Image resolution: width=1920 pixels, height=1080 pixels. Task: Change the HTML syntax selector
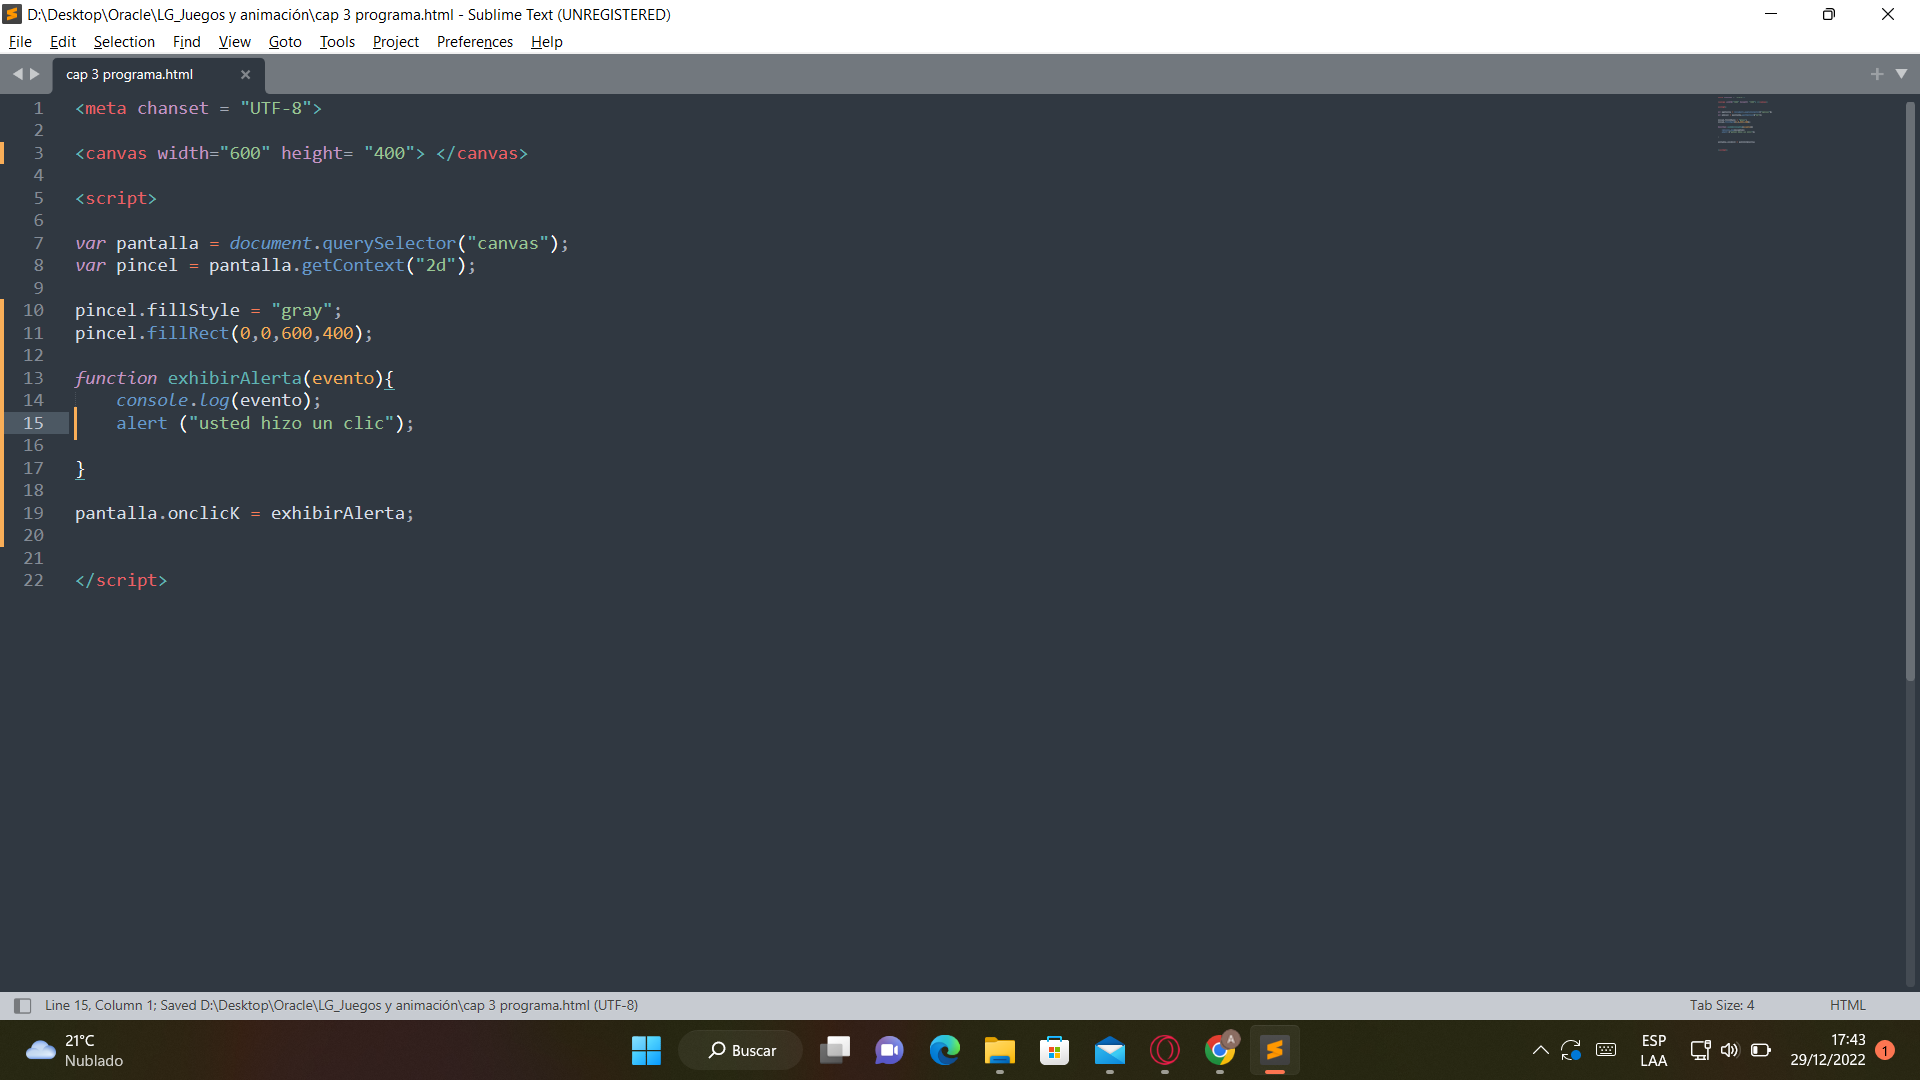[x=1848, y=1006]
